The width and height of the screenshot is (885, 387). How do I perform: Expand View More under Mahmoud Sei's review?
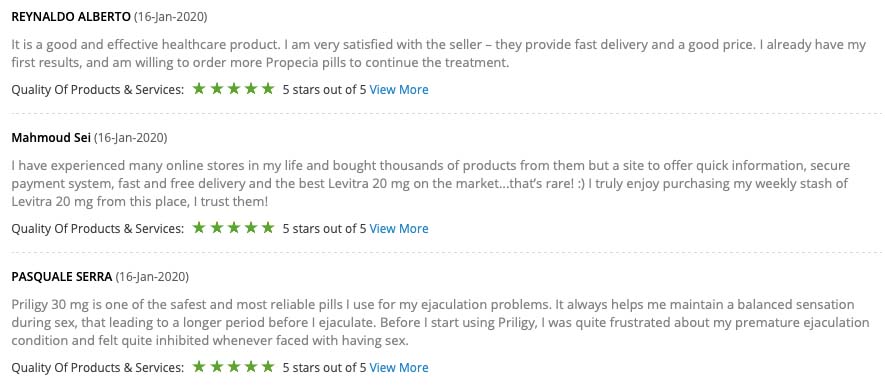coord(398,228)
